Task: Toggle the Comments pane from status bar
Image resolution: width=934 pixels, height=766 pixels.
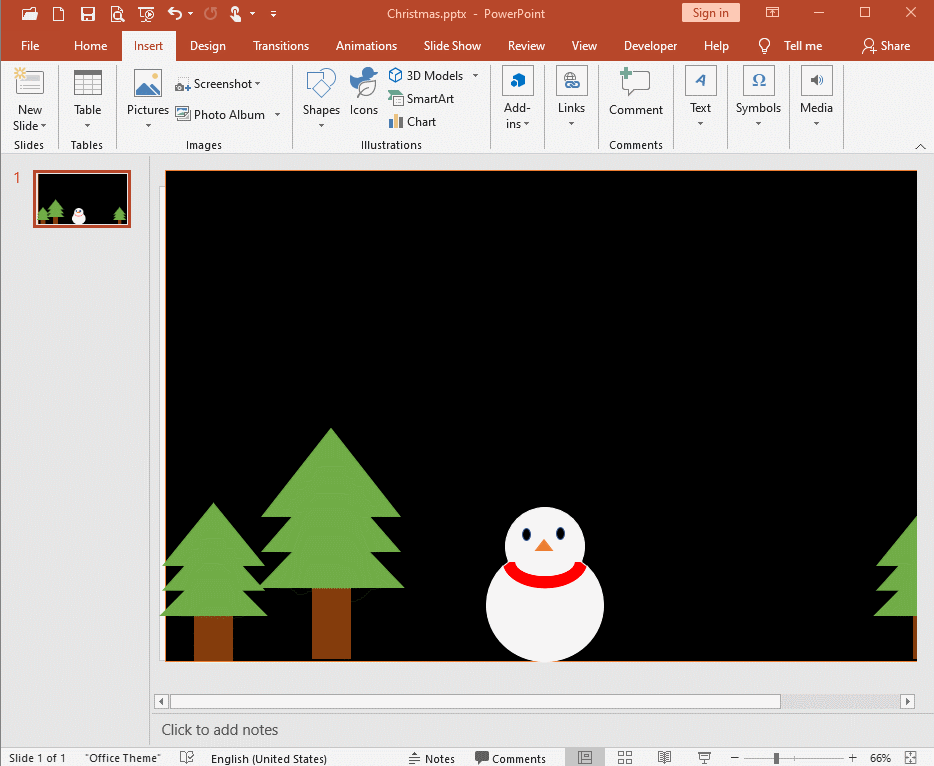Action: tap(510, 758)
